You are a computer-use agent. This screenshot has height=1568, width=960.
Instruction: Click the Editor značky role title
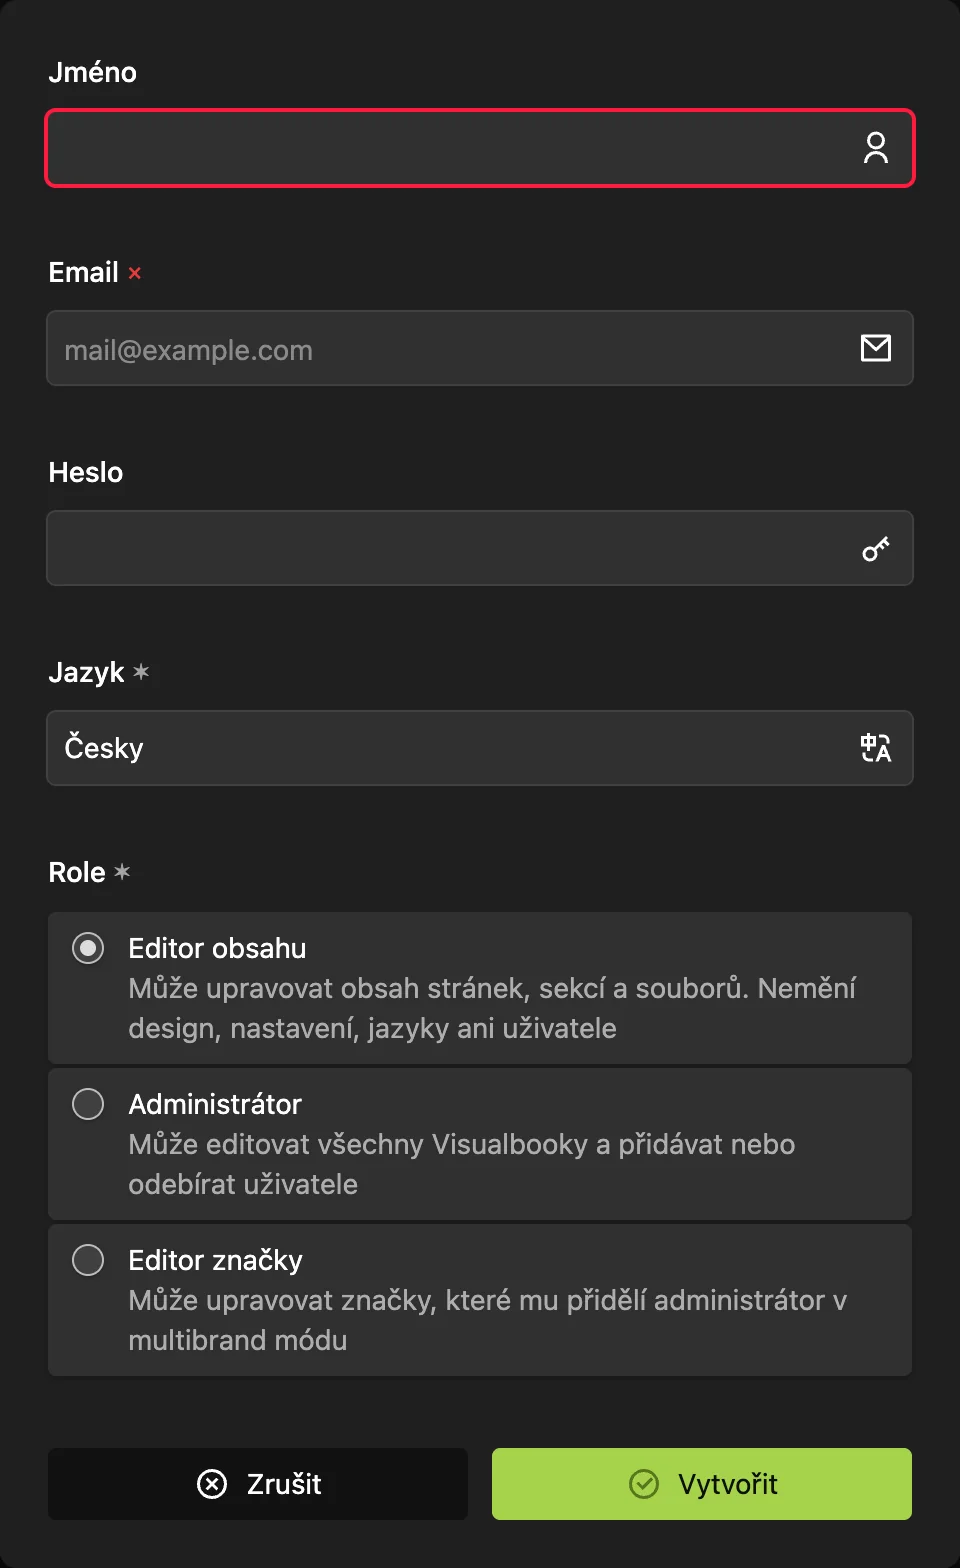pos(215,1260)
